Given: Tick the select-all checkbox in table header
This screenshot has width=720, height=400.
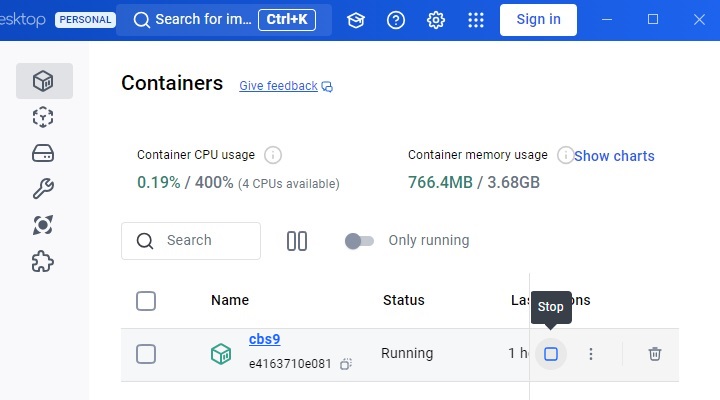Looking at the screenshot, I should [146, 301].
